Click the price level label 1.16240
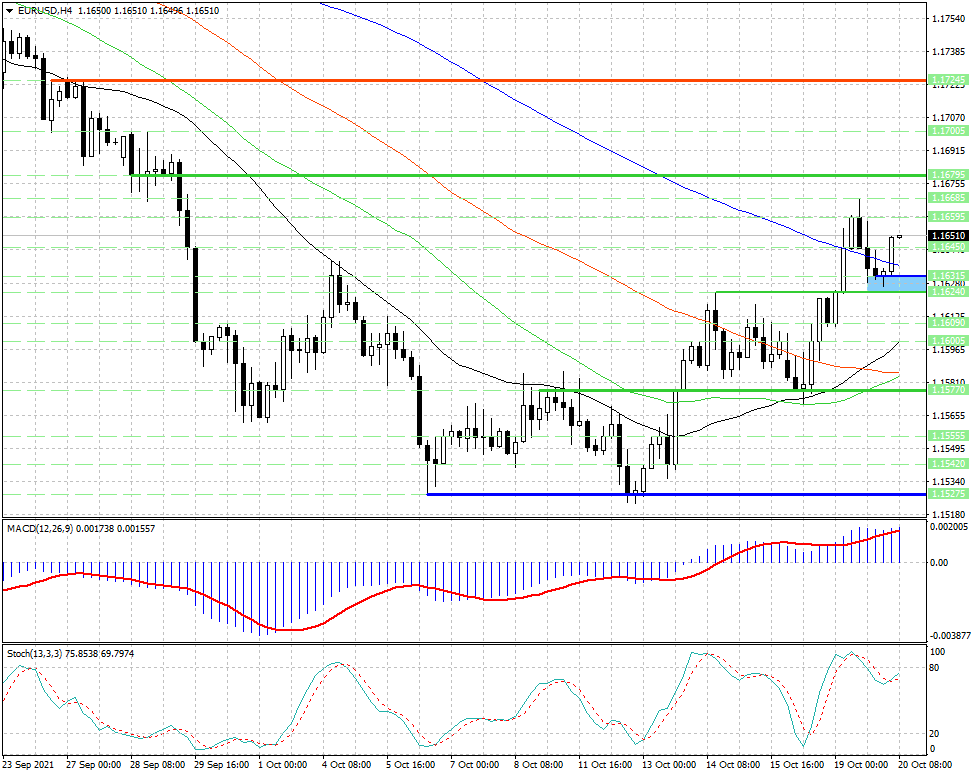Viewport: 972px width, 776px height. 948,291
